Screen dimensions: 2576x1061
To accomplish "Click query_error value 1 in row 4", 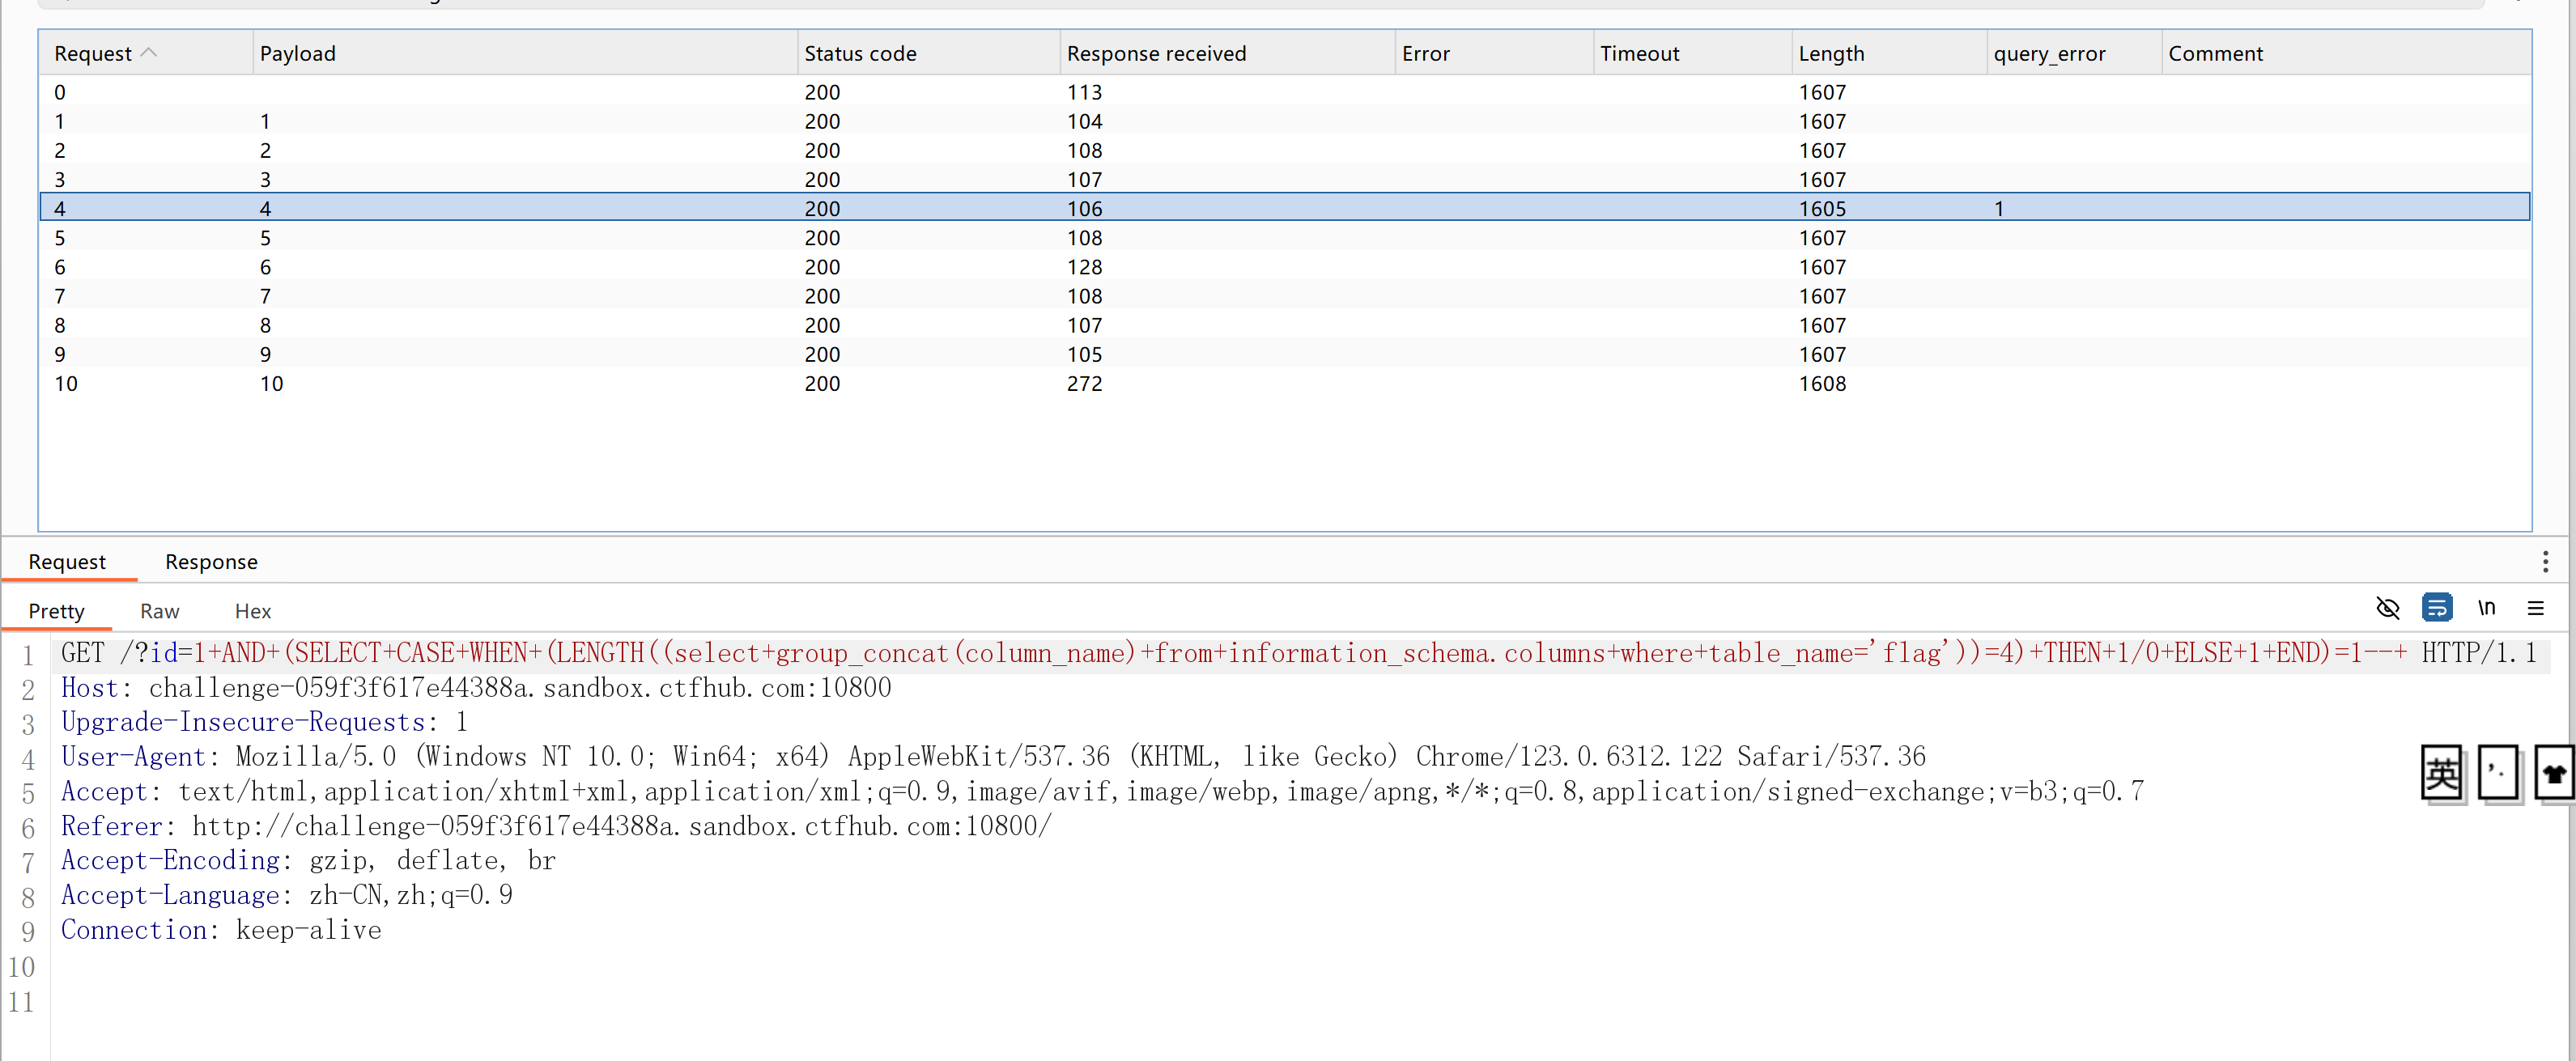I will 1999,208.
